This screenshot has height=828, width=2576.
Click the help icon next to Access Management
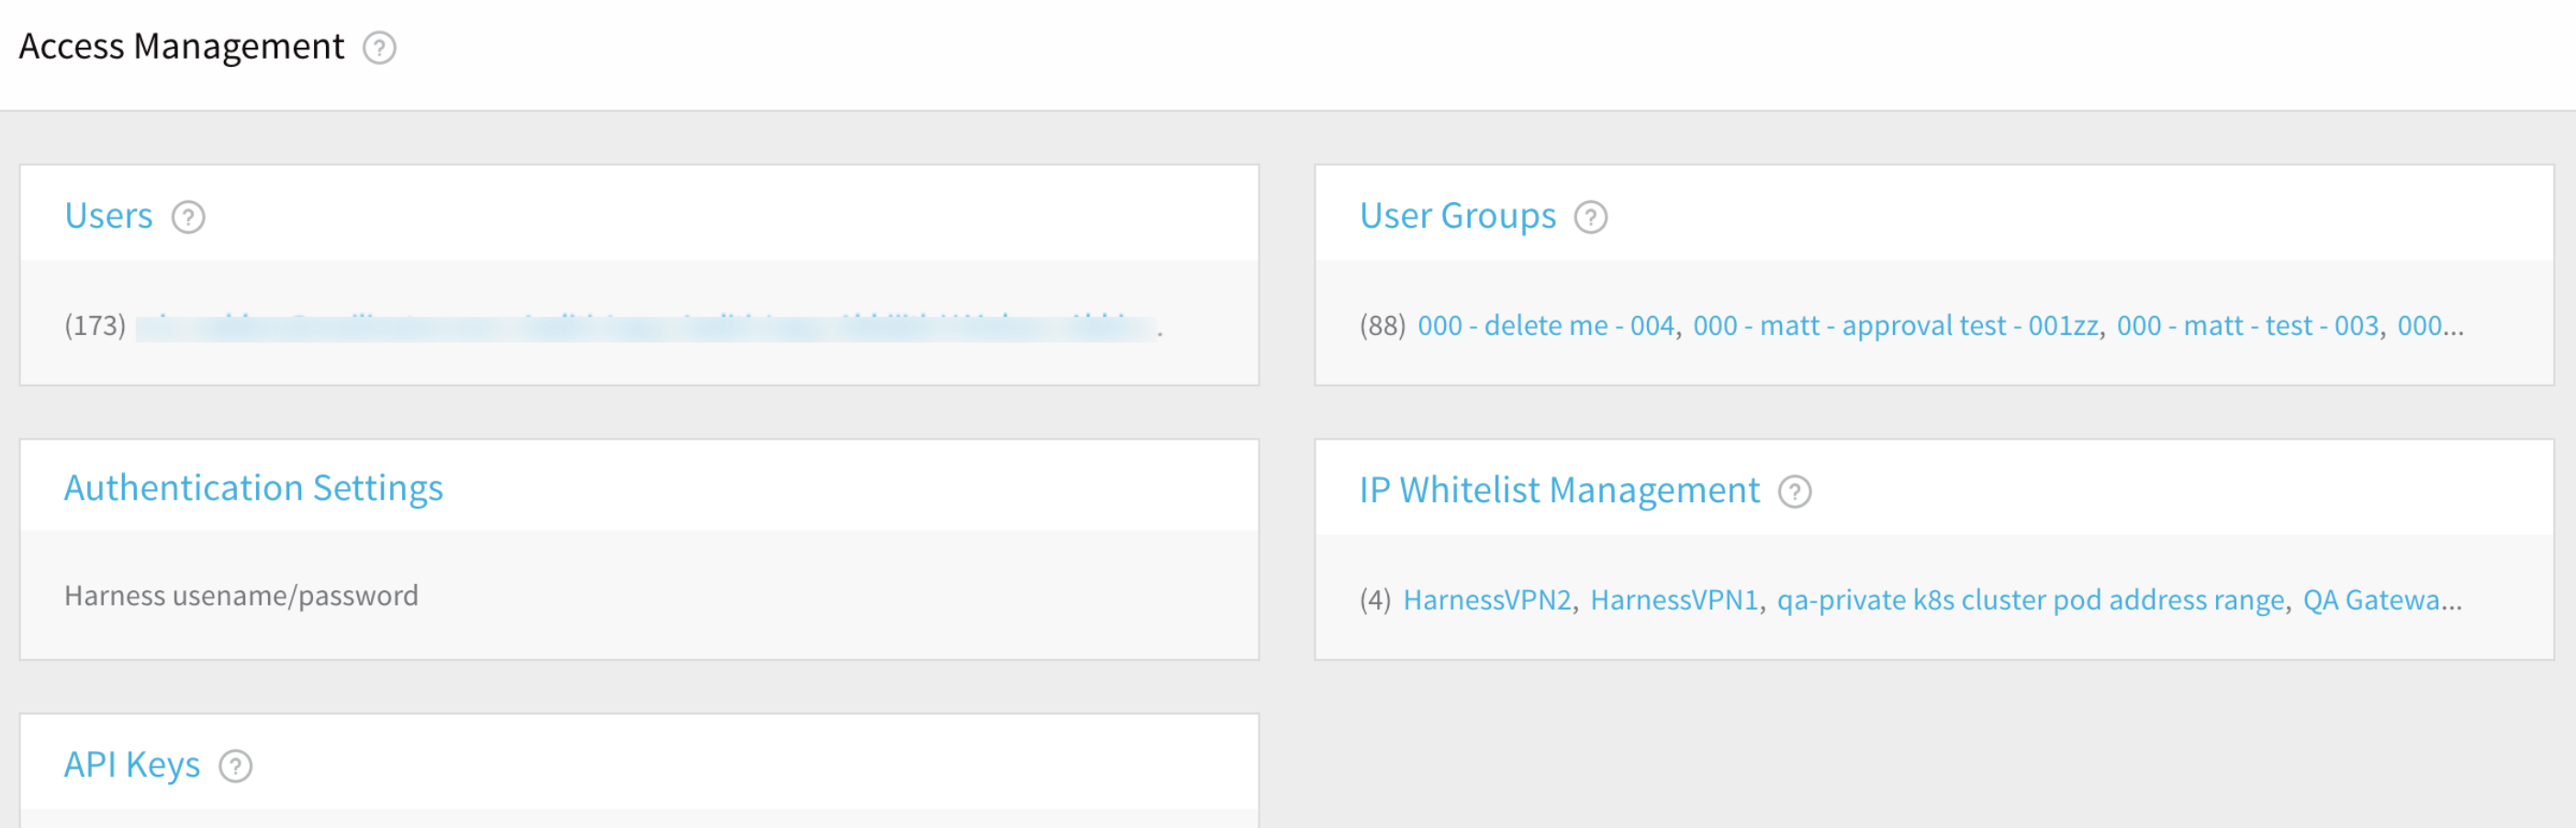point(379,47)
